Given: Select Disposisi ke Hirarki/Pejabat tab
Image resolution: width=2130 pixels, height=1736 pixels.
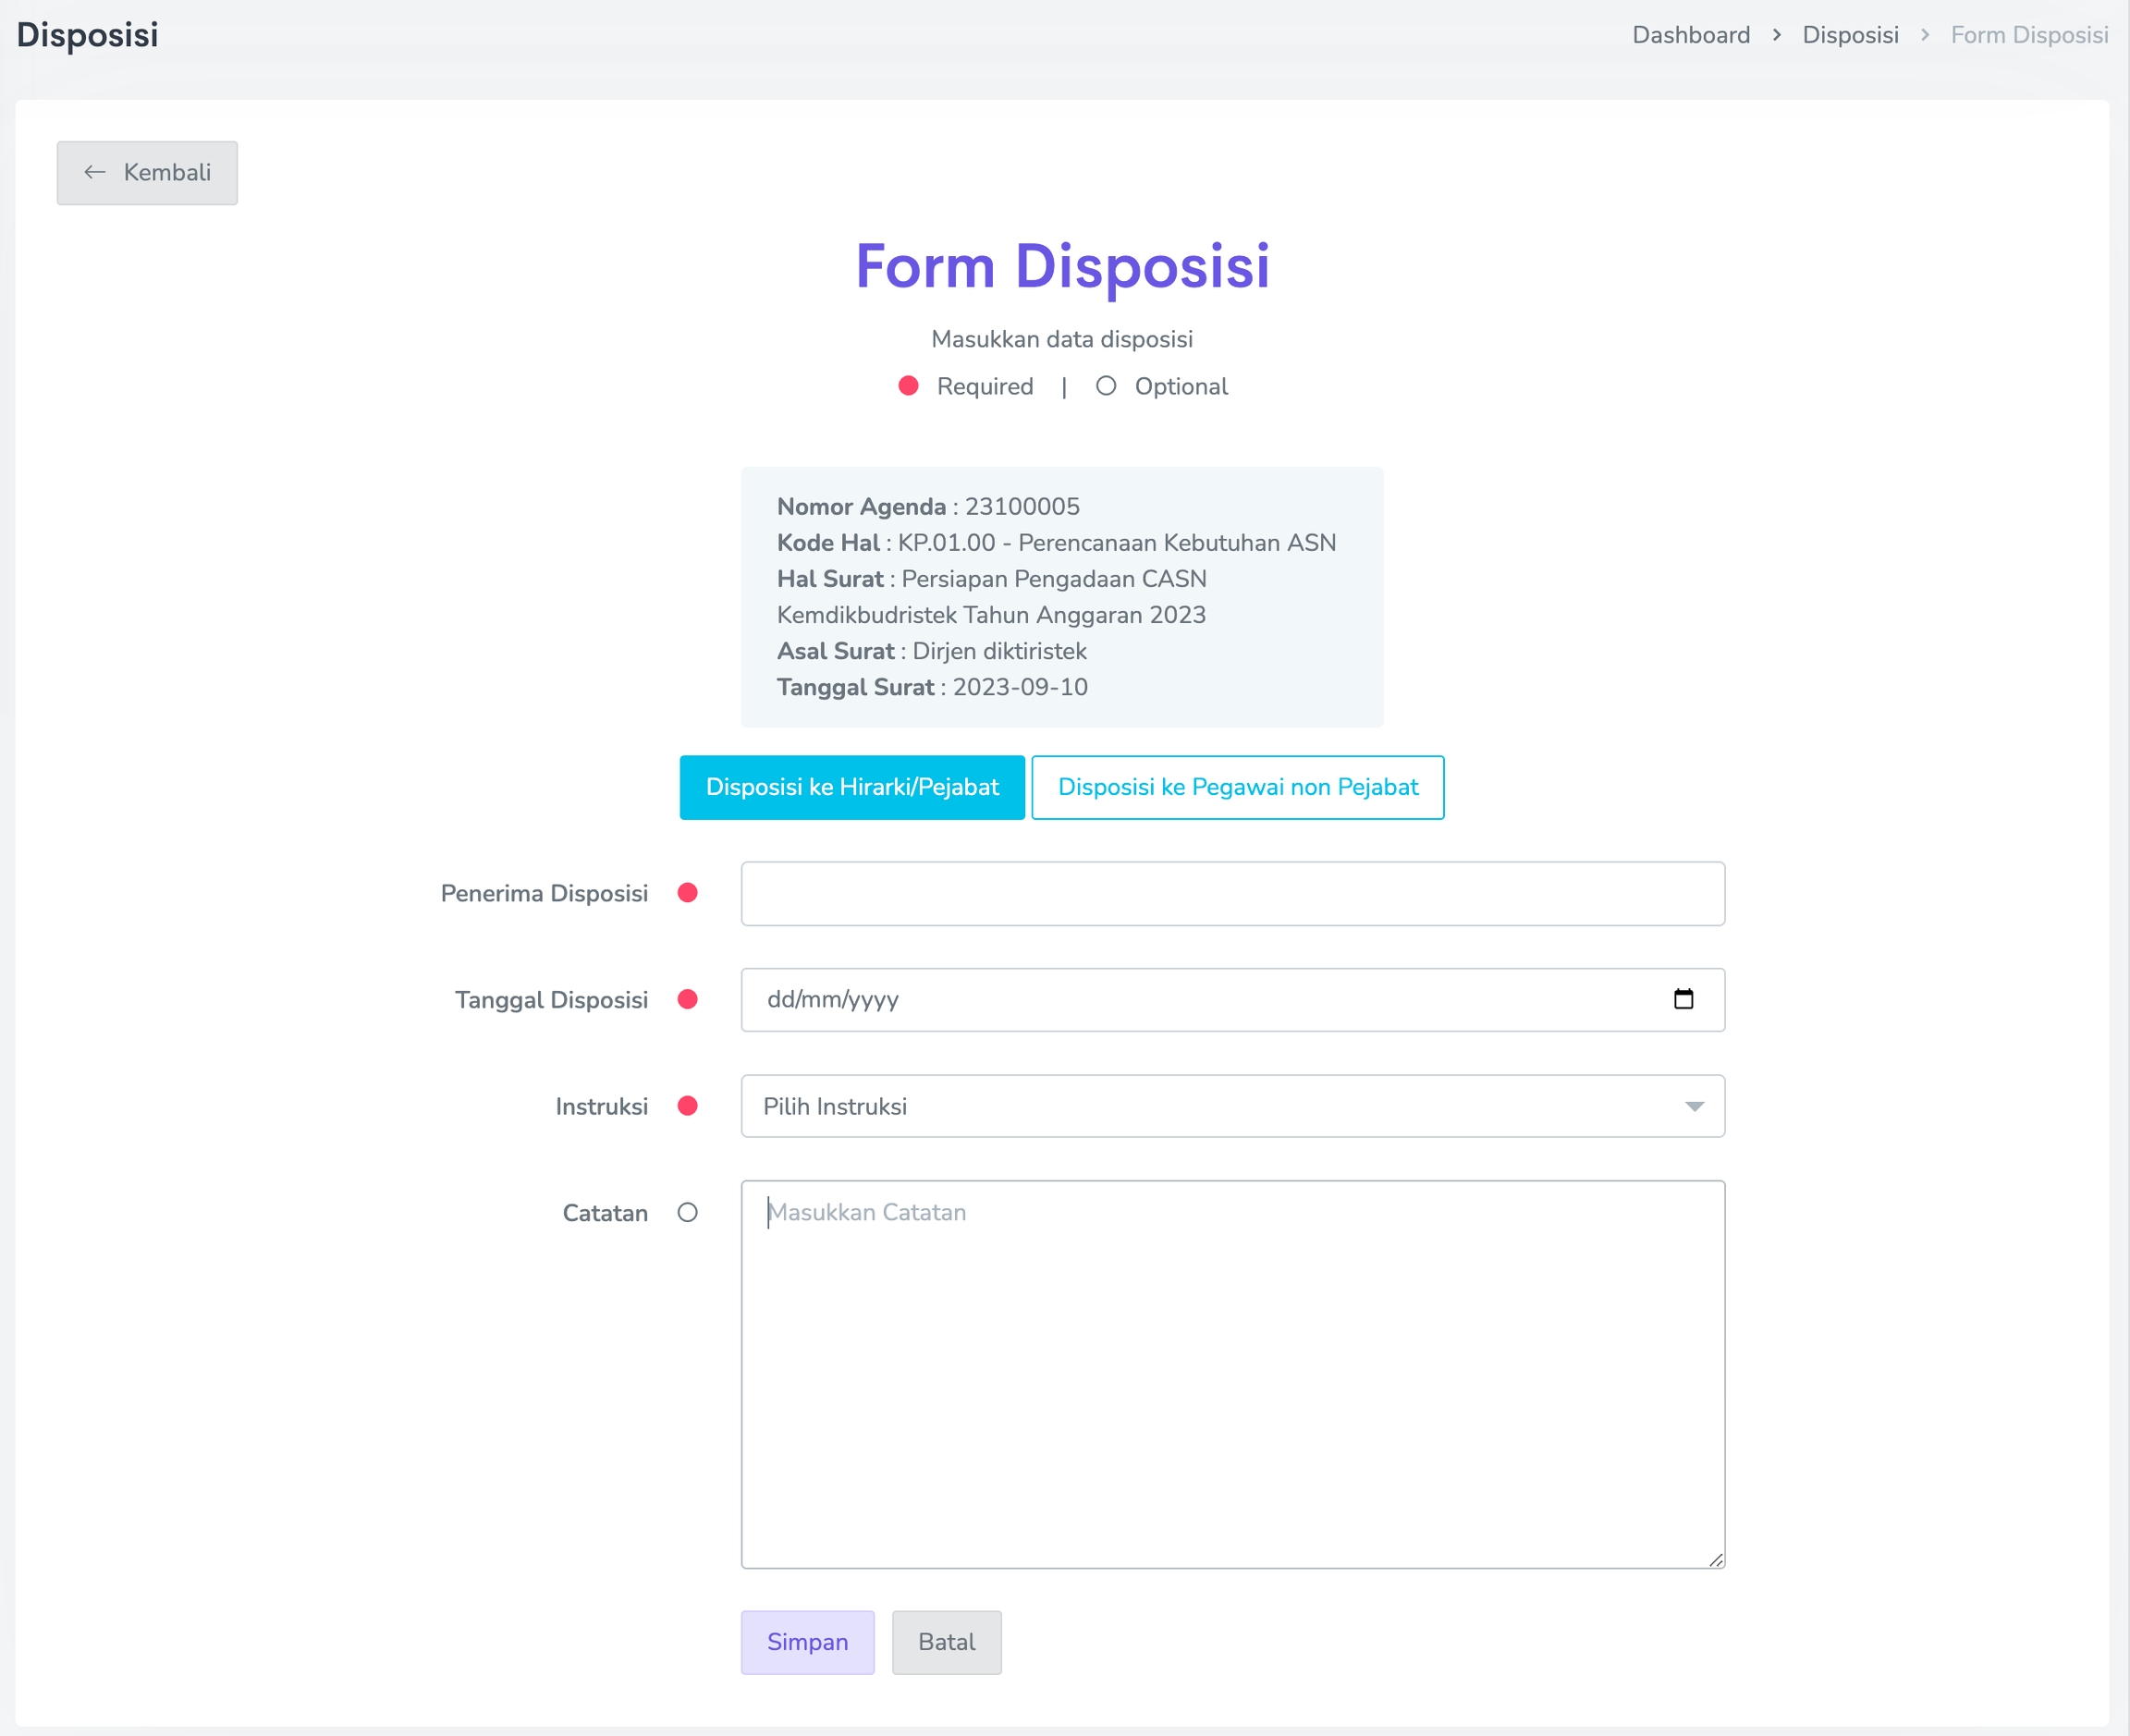Looking at the screenshot, I should coord(852,787).
